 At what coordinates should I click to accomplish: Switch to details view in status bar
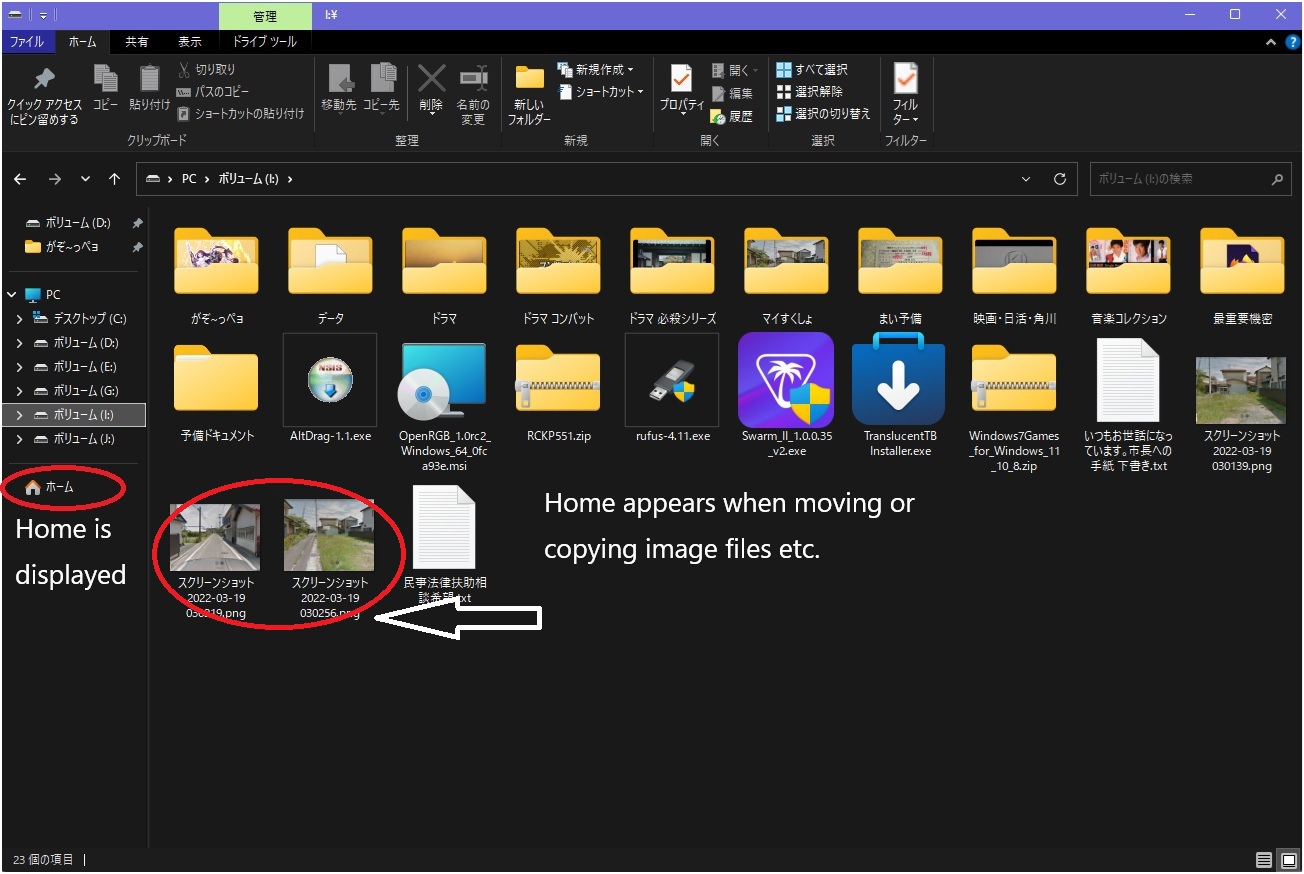coord(1264,860)
